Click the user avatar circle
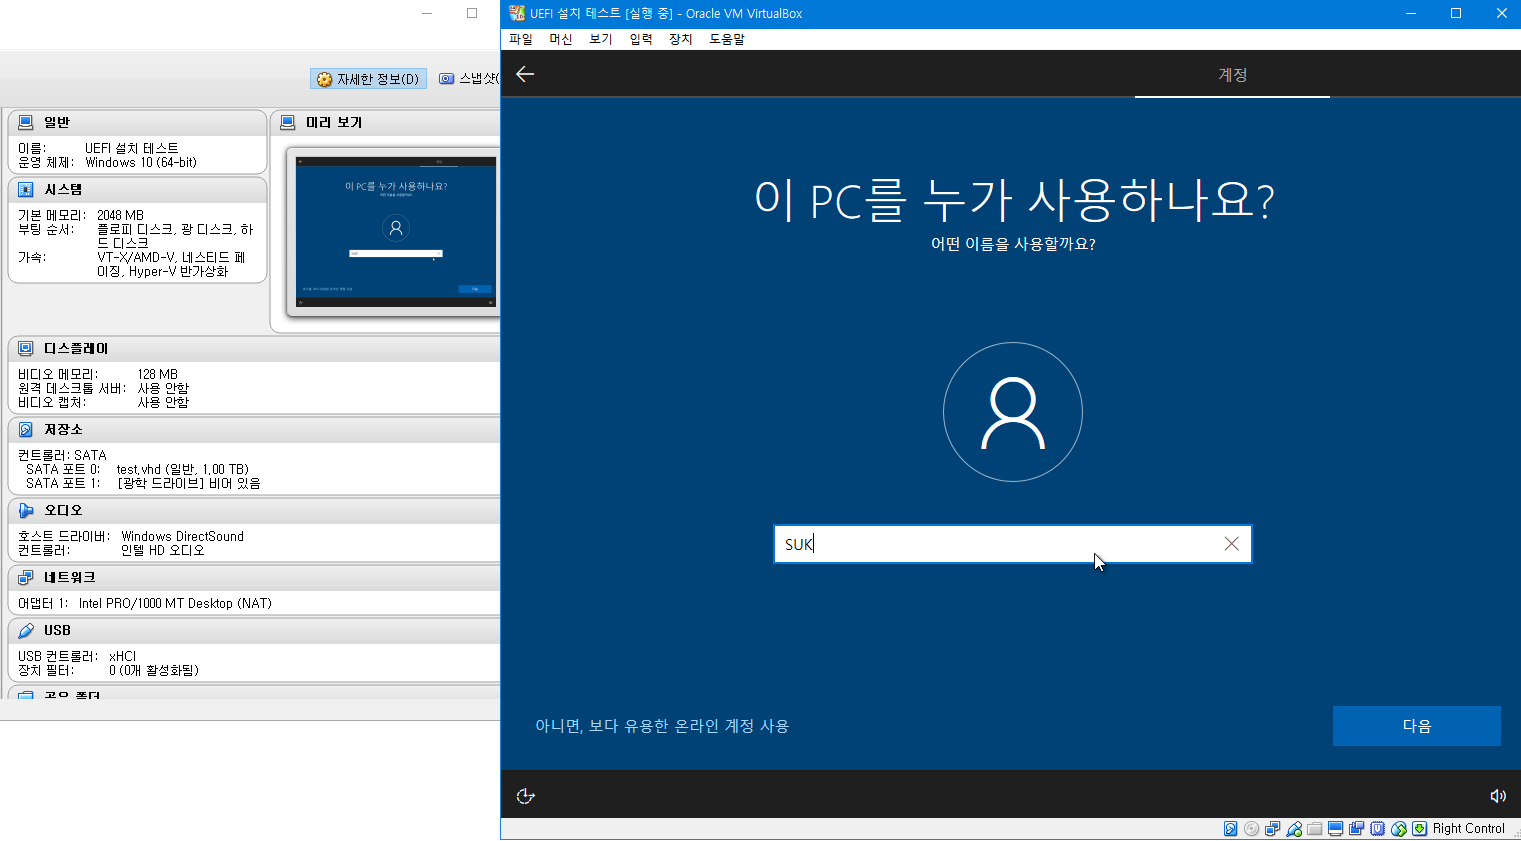Image resolution: width=1521 pixels, height=841 pixels. [1013, 412]
